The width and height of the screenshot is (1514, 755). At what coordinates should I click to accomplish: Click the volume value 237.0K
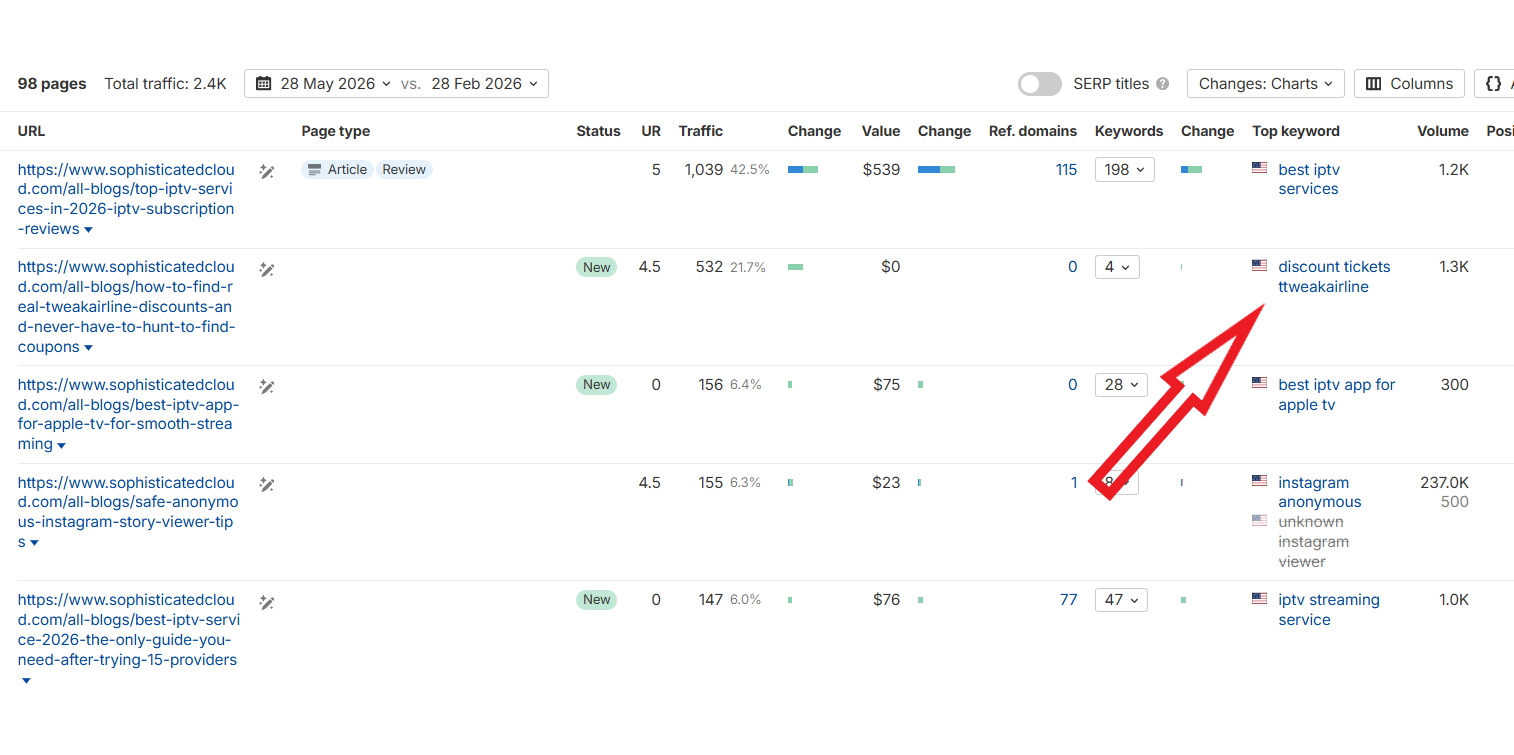(x=1444, y=482)
